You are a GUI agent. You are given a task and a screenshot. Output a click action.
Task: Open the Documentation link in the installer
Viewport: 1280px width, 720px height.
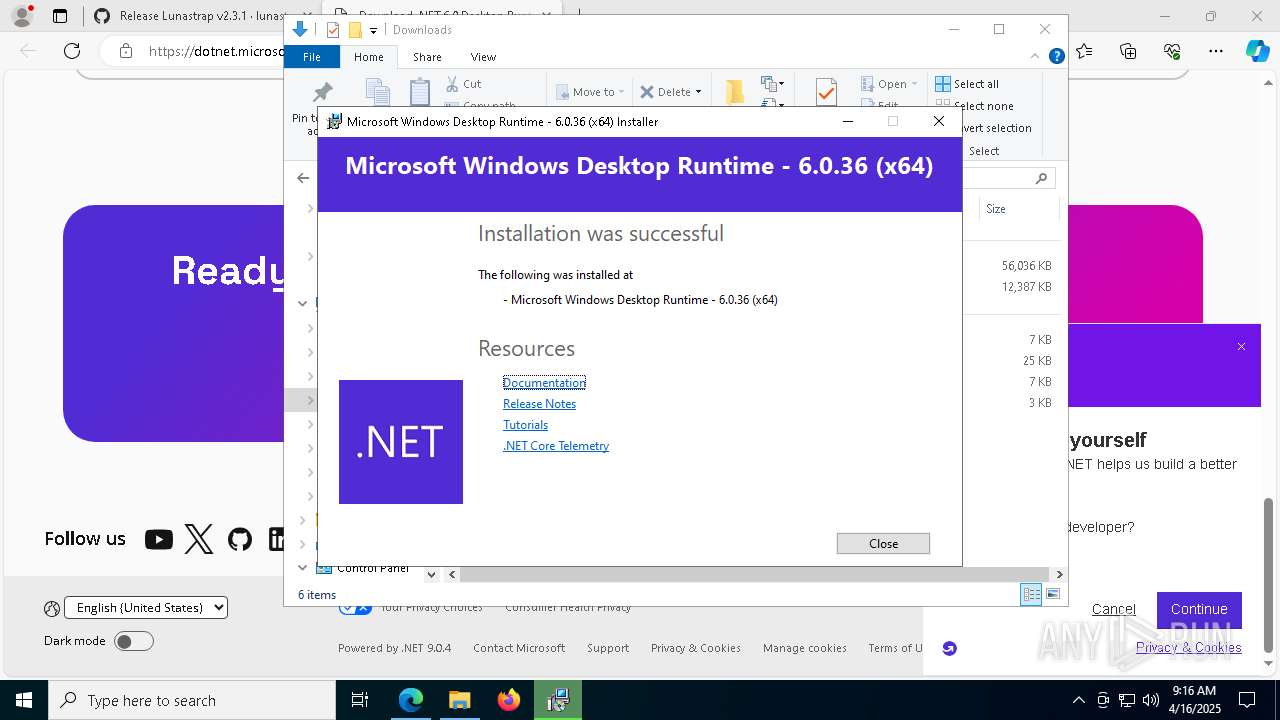(544, 382)
